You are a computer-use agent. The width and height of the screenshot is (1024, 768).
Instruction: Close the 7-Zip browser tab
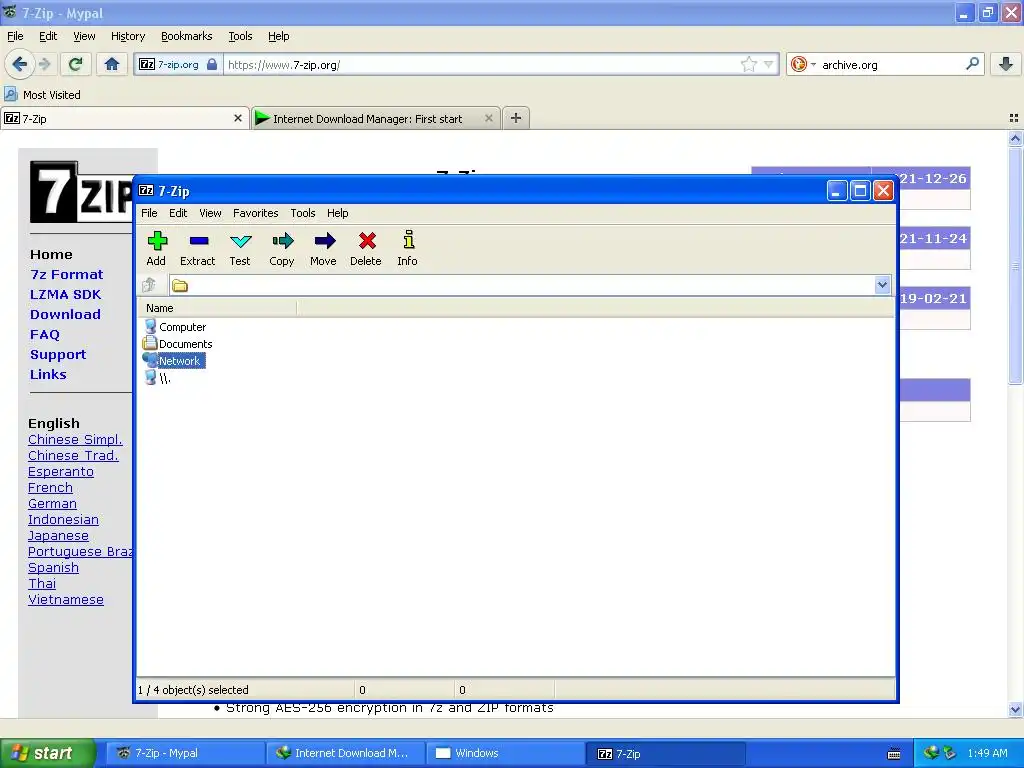click(238, 118)
